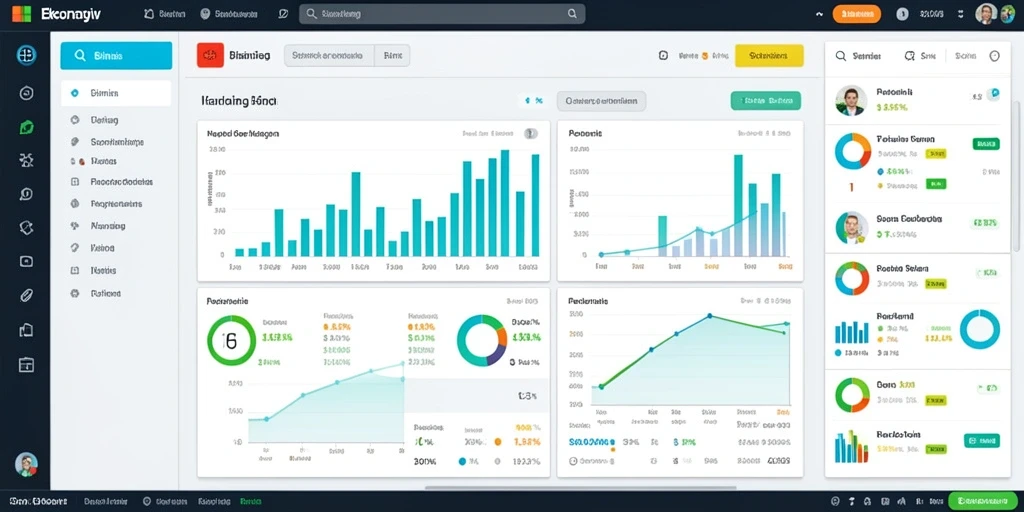The height and width of the screenshot is (512, 1024).
Task: Click the horizontal scrollbar below the charts
Action: coord(581,487)
